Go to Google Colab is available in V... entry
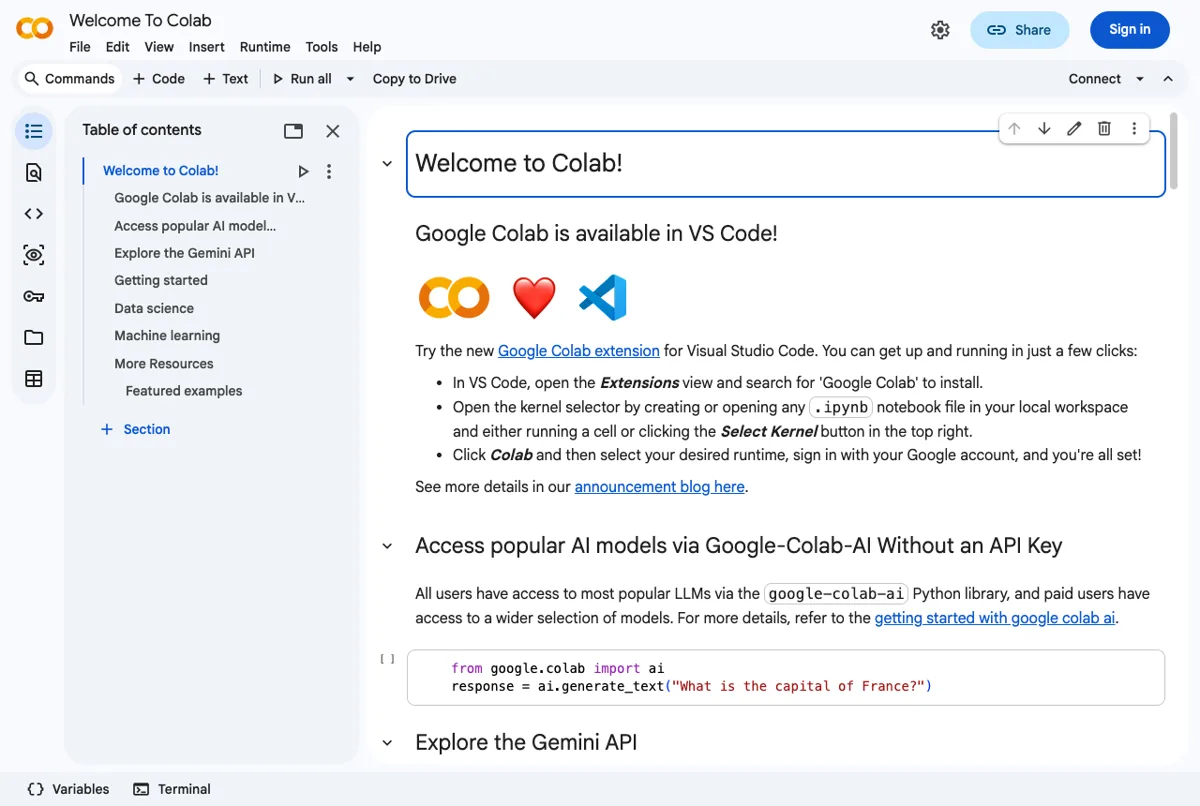 [210, 198]
